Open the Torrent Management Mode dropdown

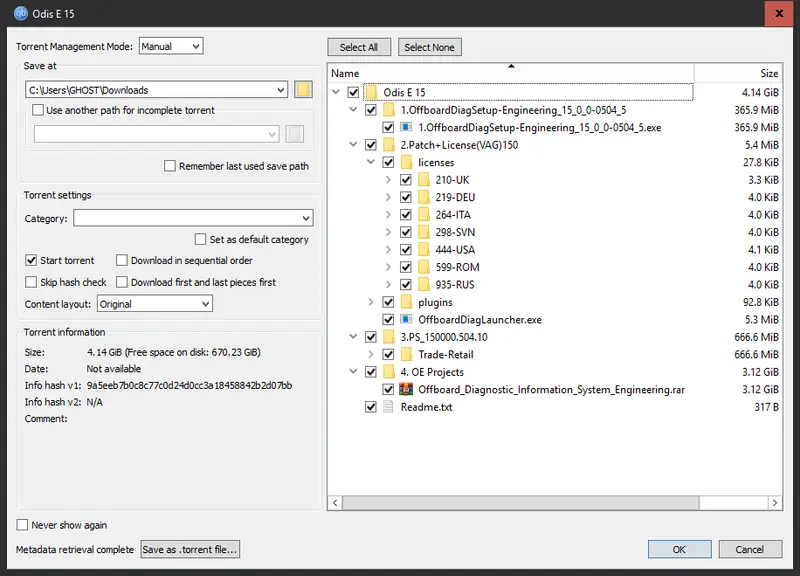pyautogui.click(x=171, y=46)
